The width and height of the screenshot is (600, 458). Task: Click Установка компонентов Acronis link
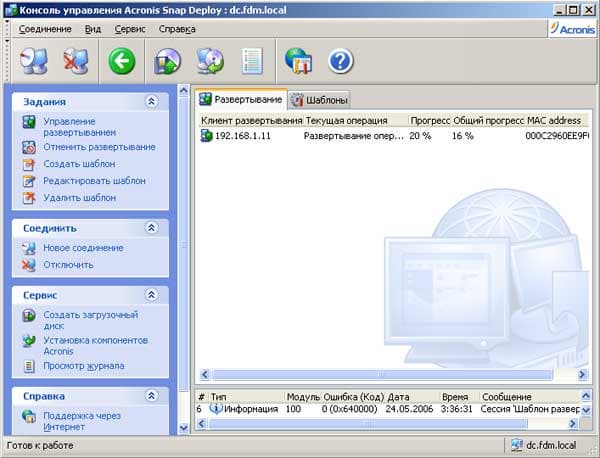click(x=96, y=346)
